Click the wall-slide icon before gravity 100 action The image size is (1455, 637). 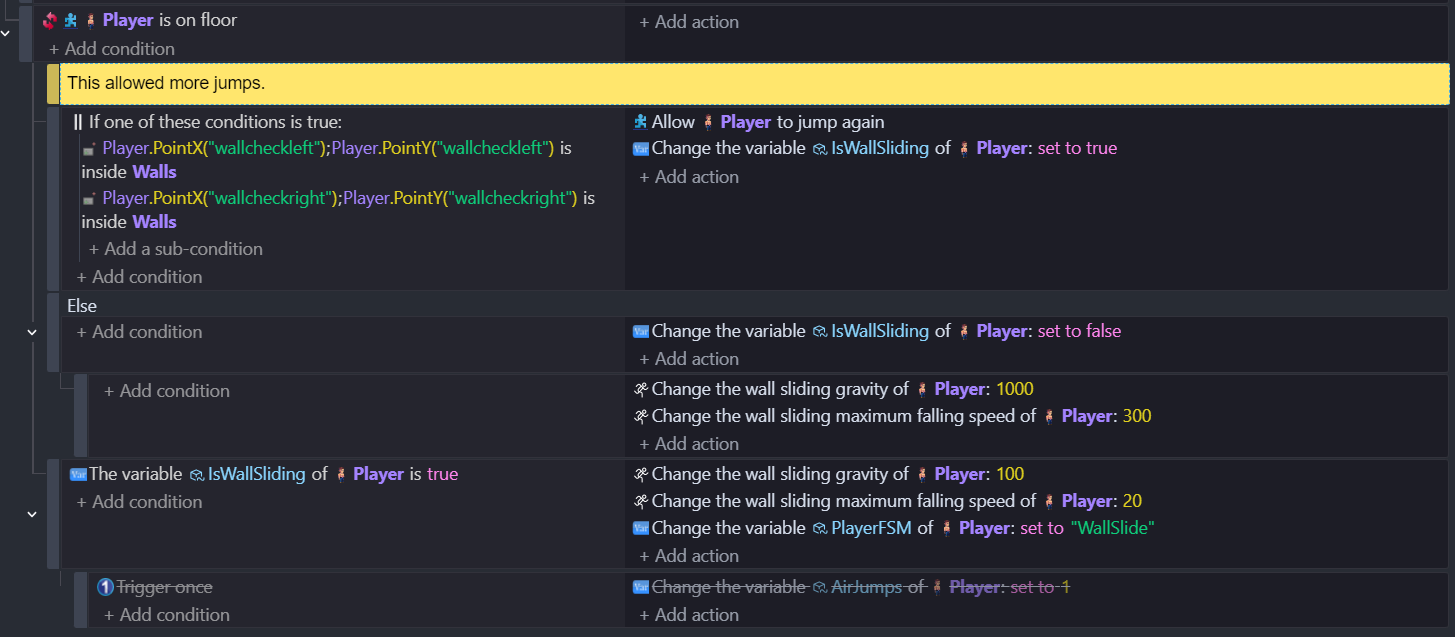point(641,474)
